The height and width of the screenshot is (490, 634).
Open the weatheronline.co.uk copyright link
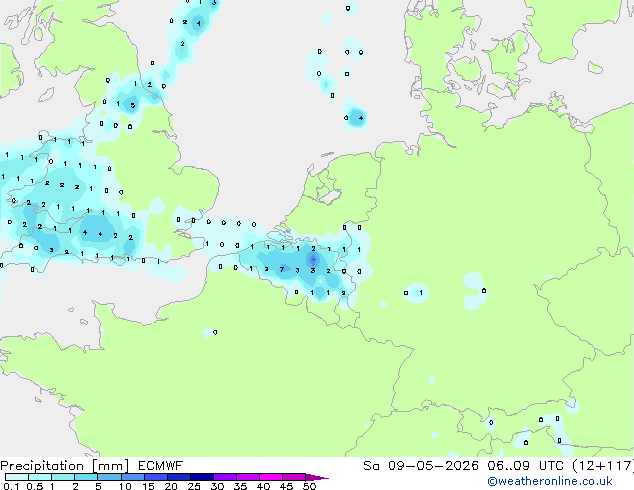pos(550,481)
